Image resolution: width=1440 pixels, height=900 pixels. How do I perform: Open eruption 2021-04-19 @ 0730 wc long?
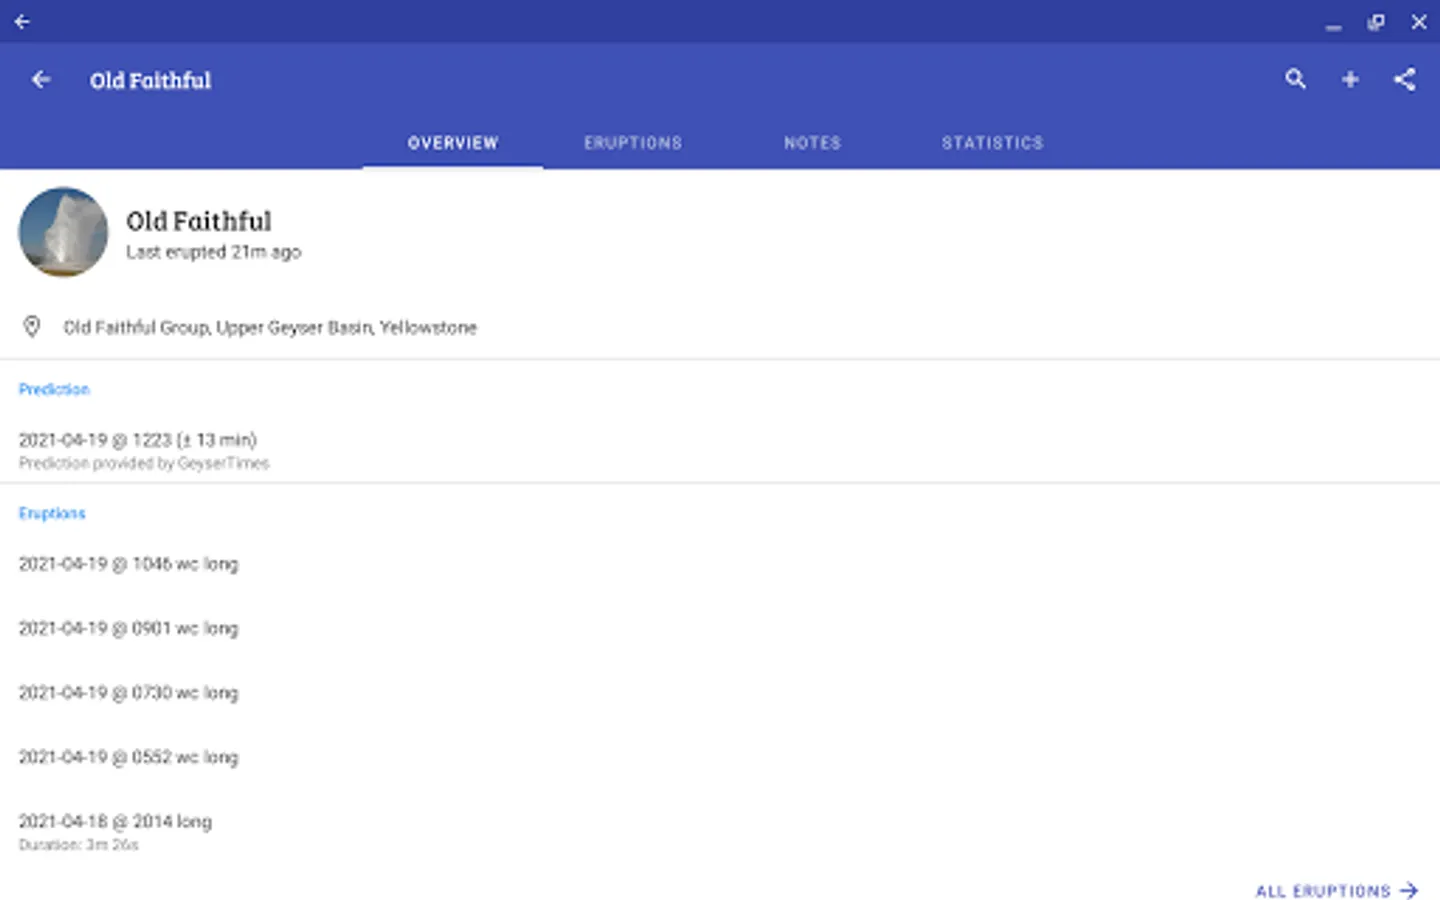[x=720, y=692]
